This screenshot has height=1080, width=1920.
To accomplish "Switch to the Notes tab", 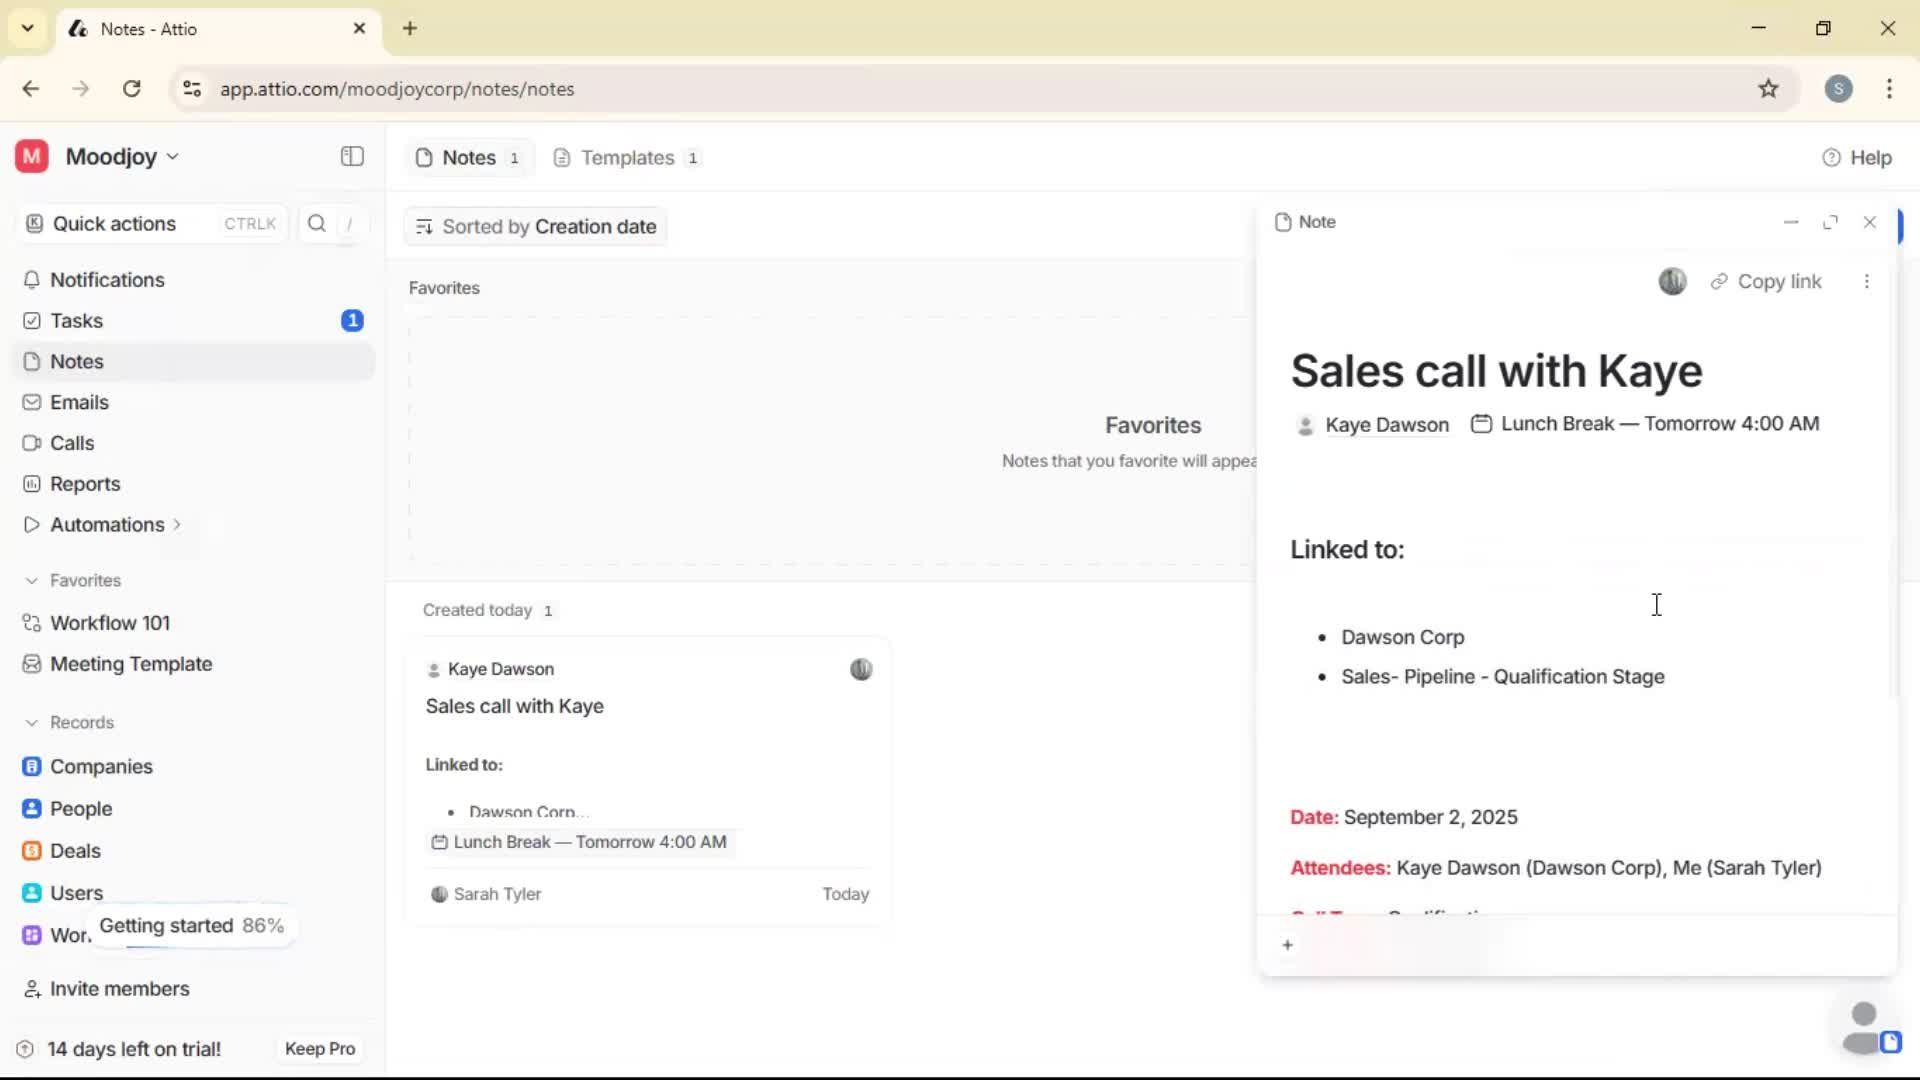I will (x=468, y=157).
